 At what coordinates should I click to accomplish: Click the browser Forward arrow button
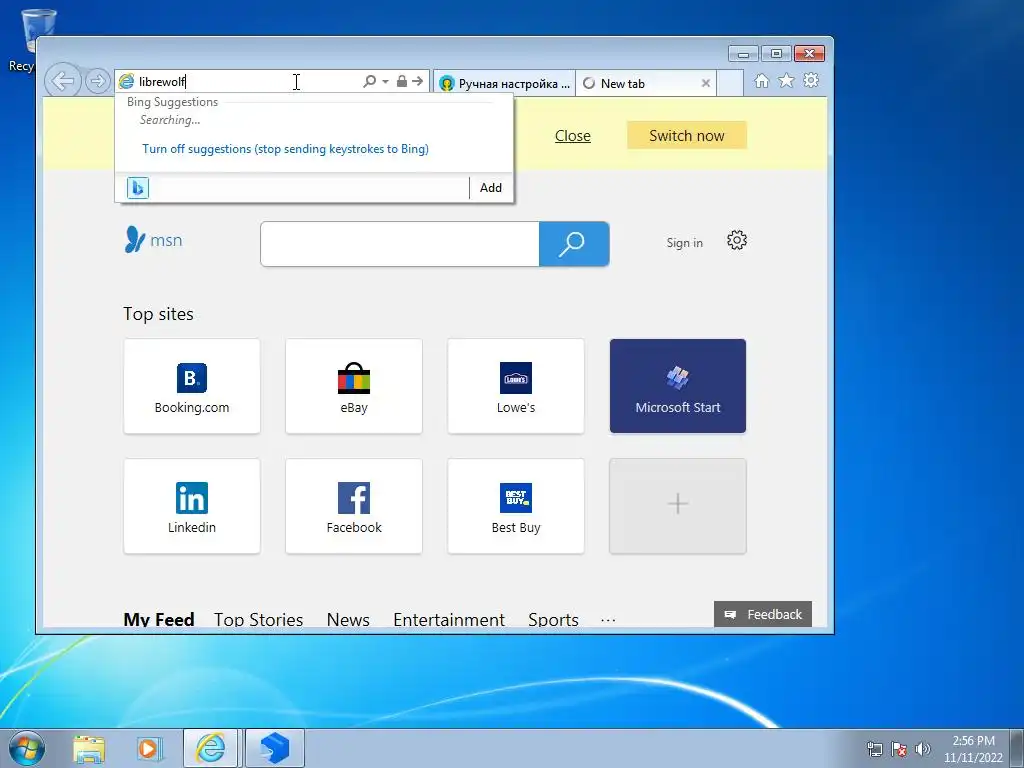tap(97, 81)
